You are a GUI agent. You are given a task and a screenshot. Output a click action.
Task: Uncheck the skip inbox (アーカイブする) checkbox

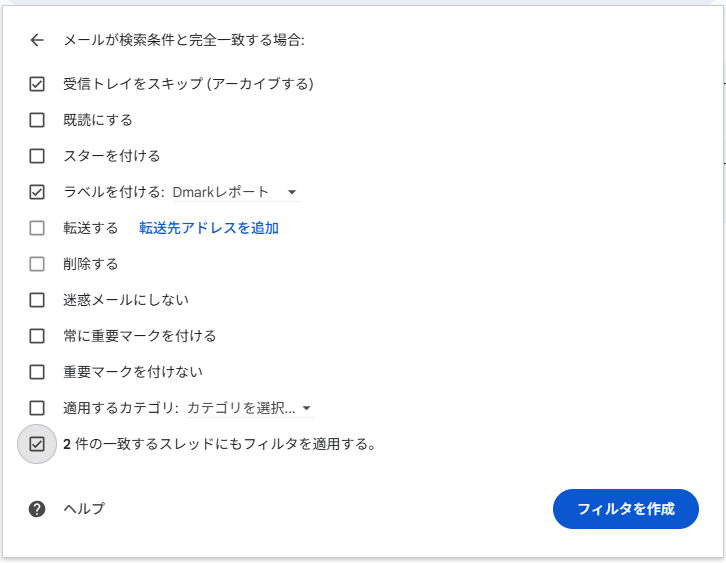(x=37, y=84)
